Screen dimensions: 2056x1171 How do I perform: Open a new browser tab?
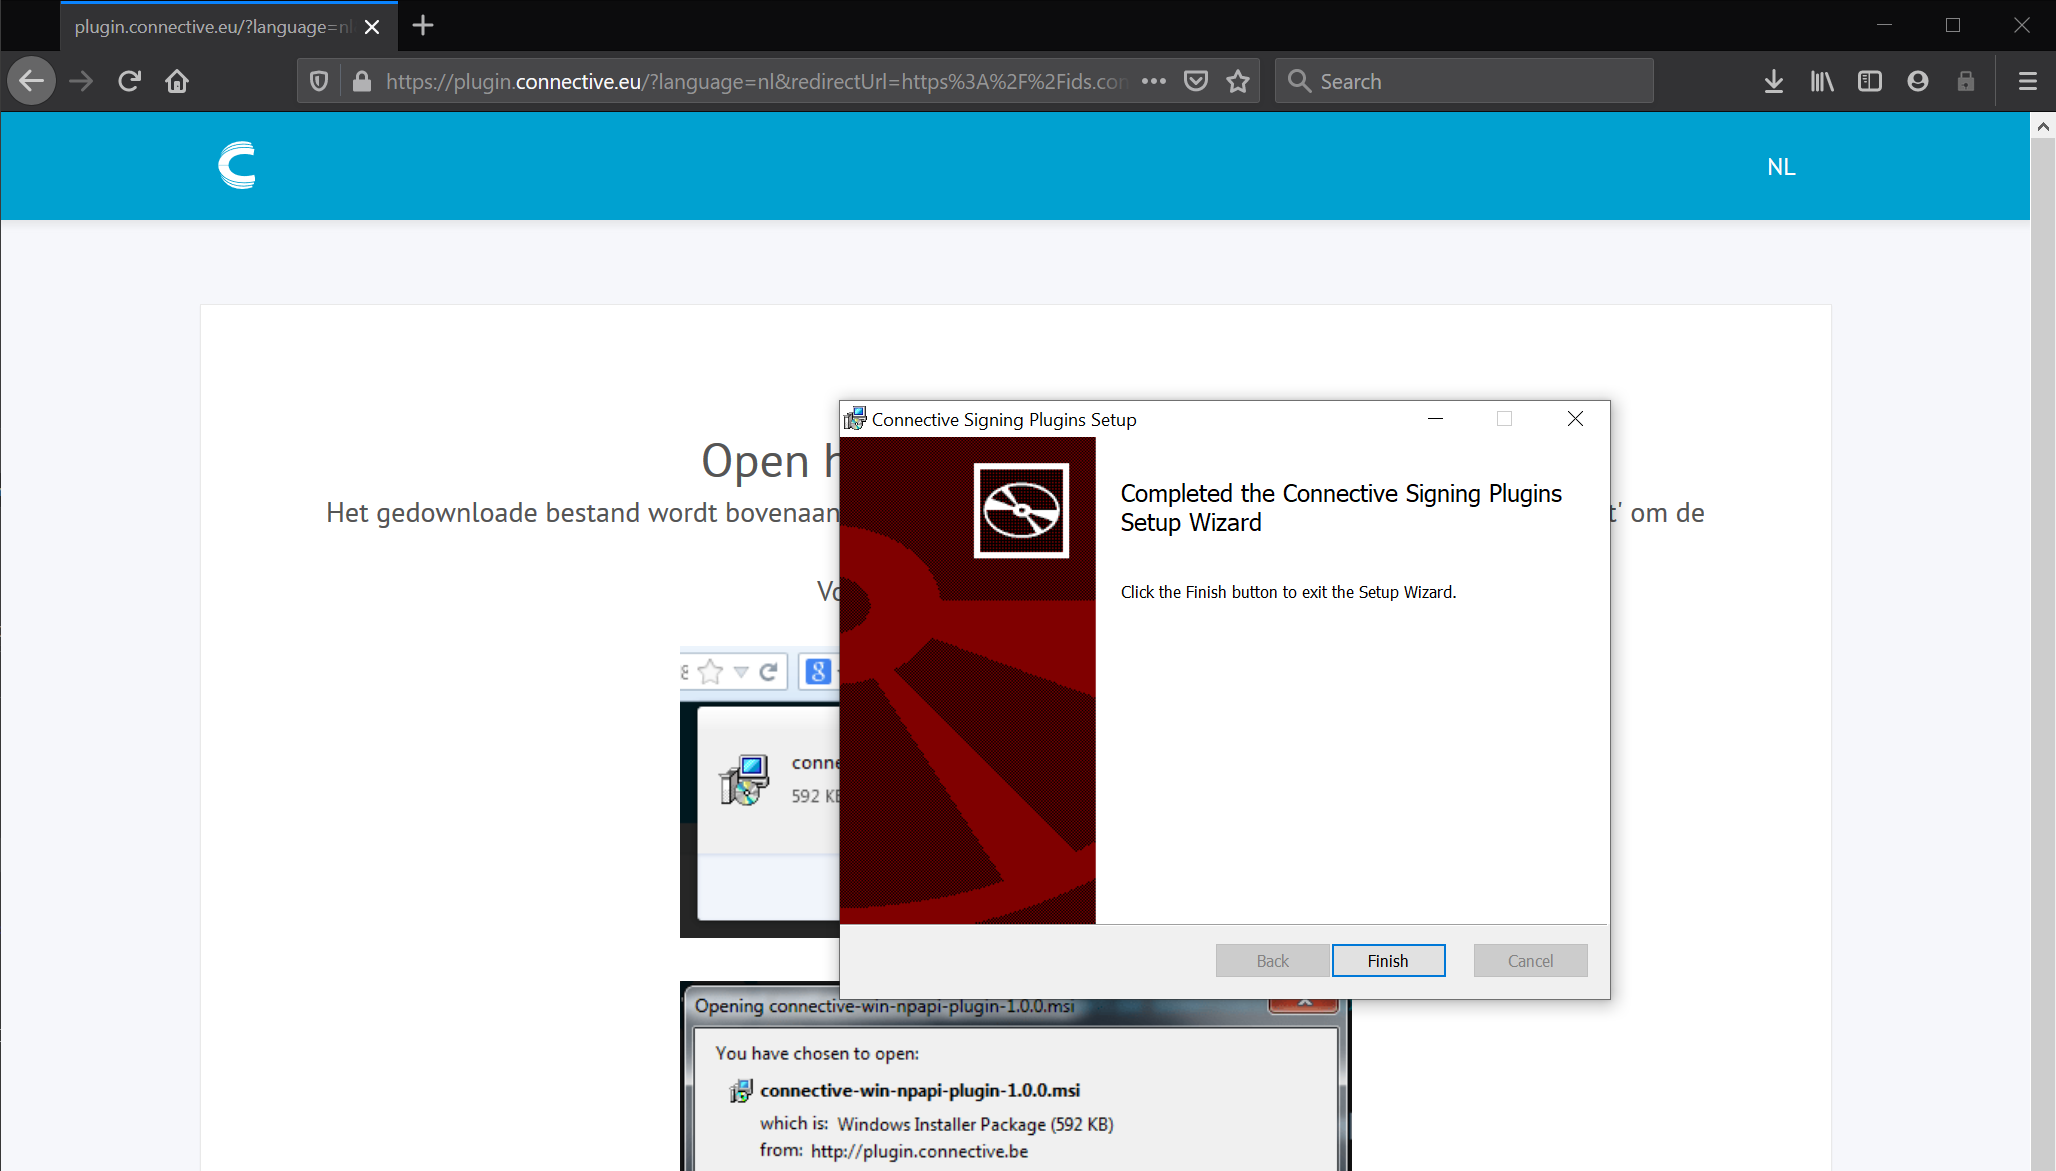(423, 26)
